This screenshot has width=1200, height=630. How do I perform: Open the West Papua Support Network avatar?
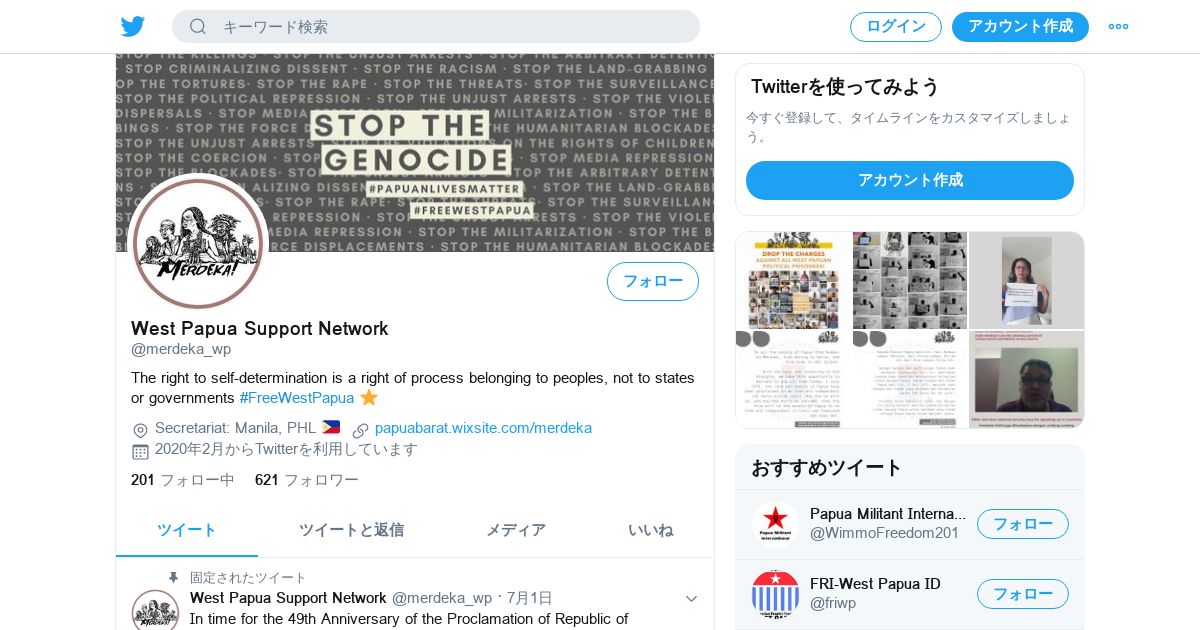click(198, 243)
